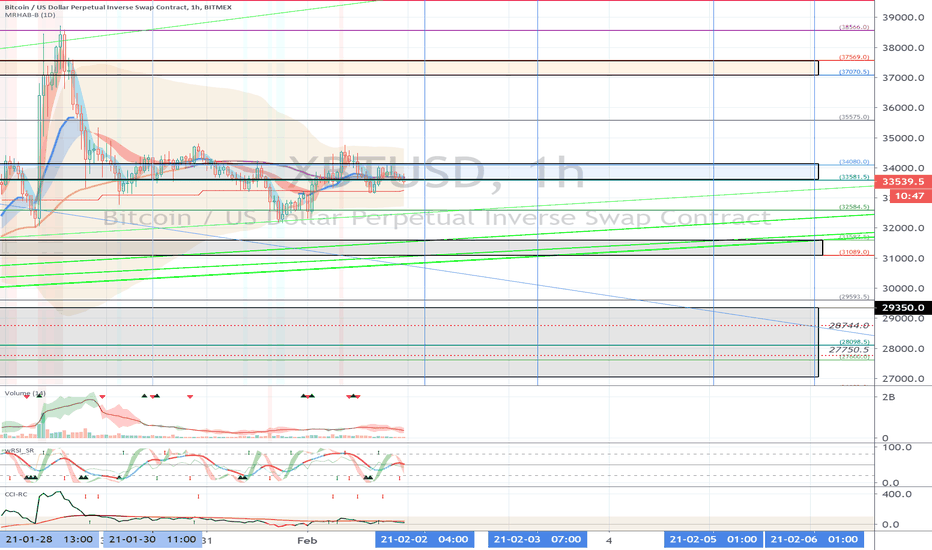Screen dimensions: 932x550
Task: Click the 2B value on volume axis
Action: click(889, 397)
